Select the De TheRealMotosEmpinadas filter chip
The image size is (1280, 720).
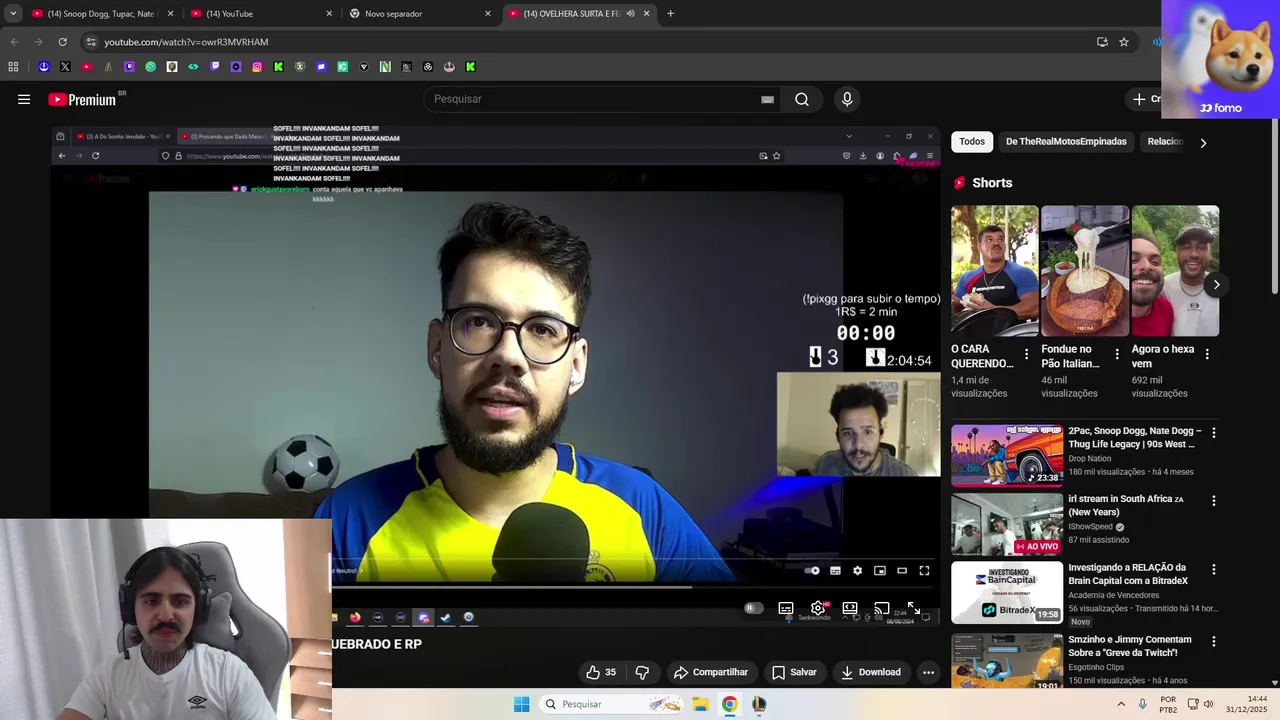click(1066, 142)
